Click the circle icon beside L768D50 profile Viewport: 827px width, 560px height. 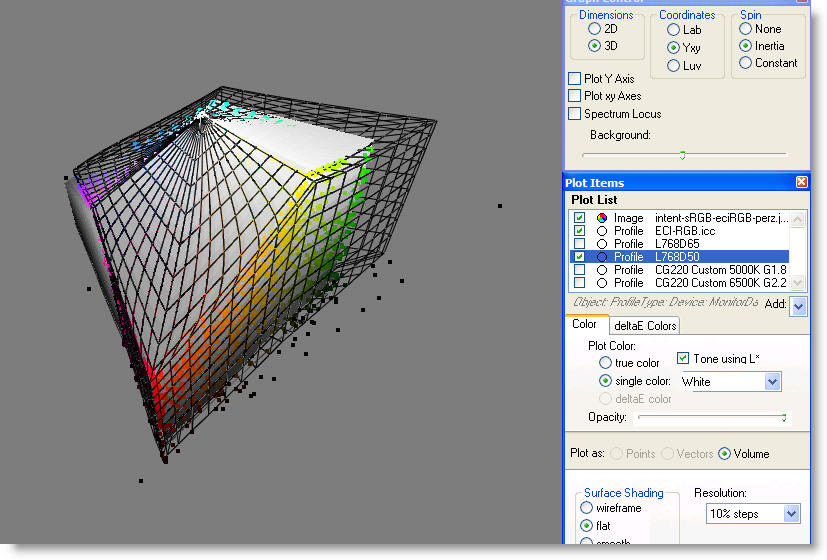pos(602,257)
